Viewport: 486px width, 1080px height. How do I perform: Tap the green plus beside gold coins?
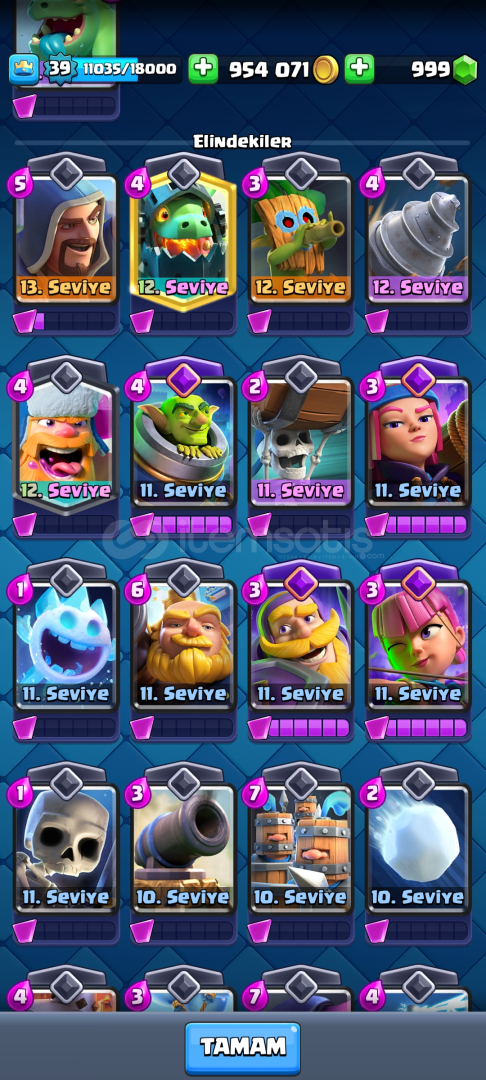pyautogui.click(x=203, y=69)
